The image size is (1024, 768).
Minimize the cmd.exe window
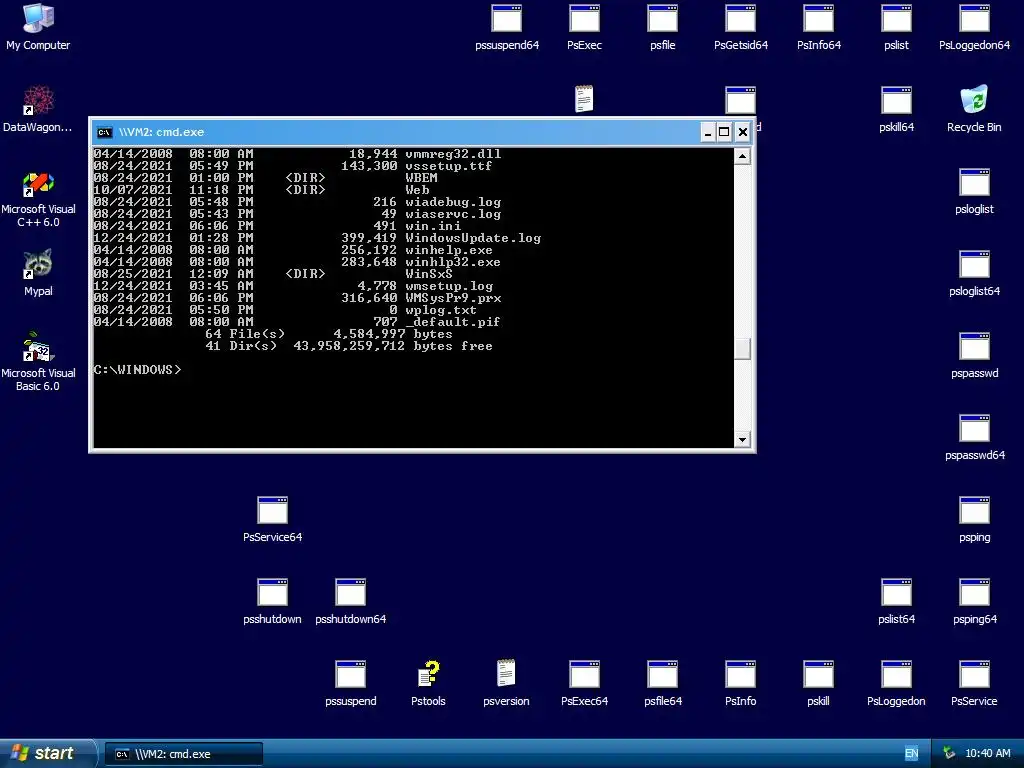[x=707, y=133]
